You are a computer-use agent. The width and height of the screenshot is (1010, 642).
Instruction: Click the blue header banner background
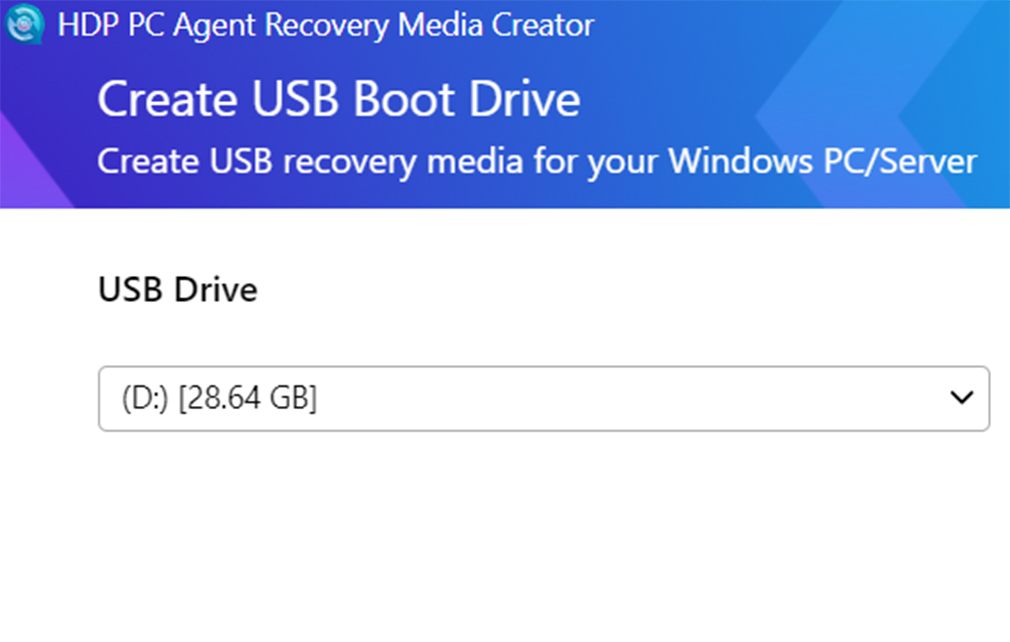(700, 60)
